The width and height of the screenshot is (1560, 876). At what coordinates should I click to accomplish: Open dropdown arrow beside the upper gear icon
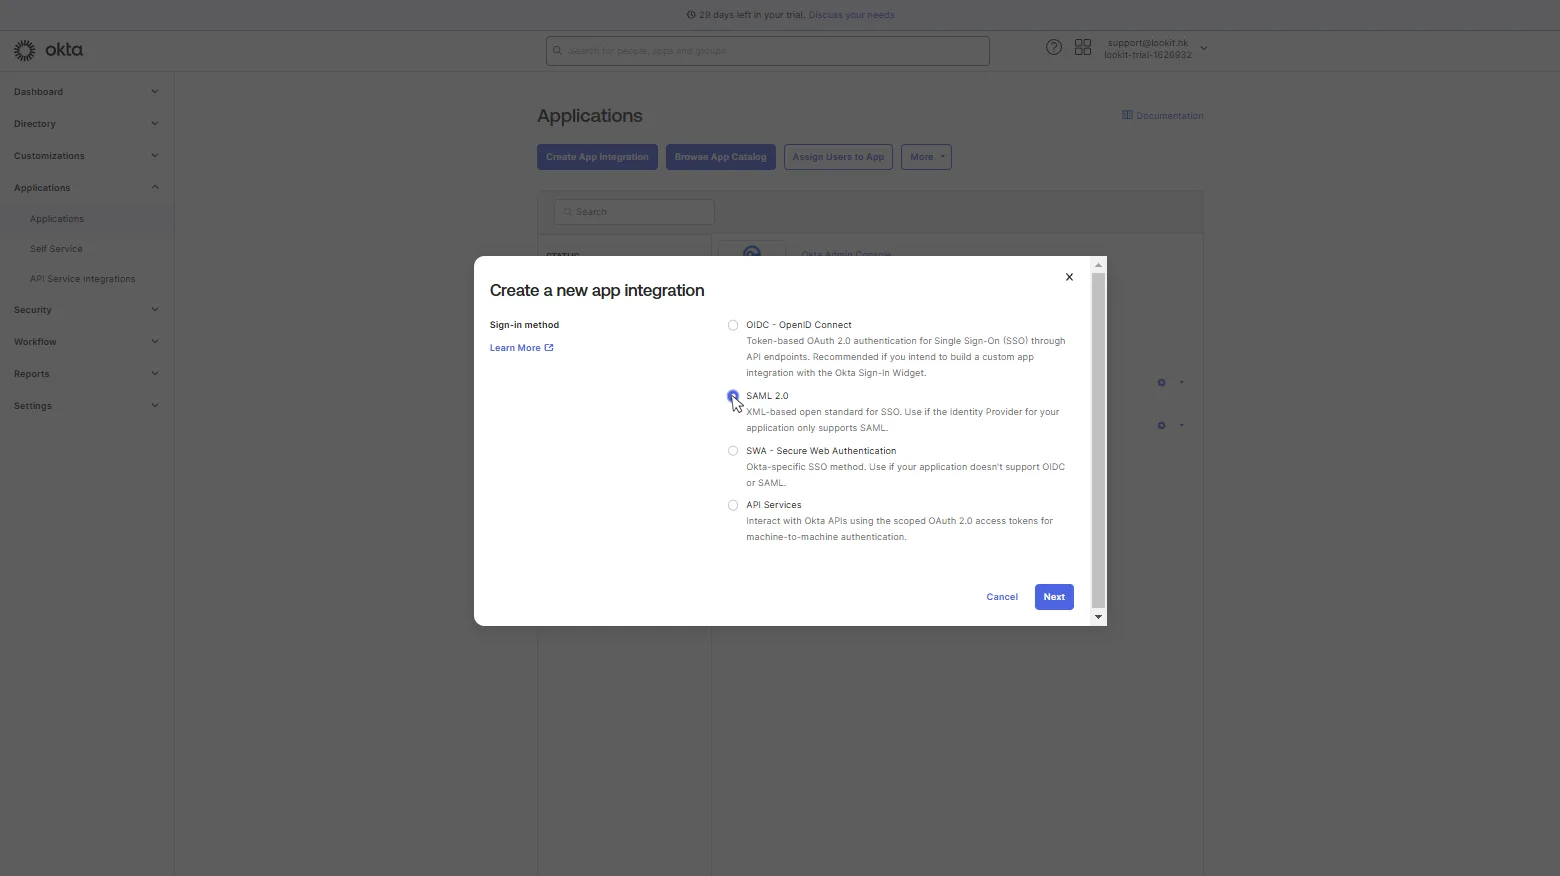pos(1181,382)
